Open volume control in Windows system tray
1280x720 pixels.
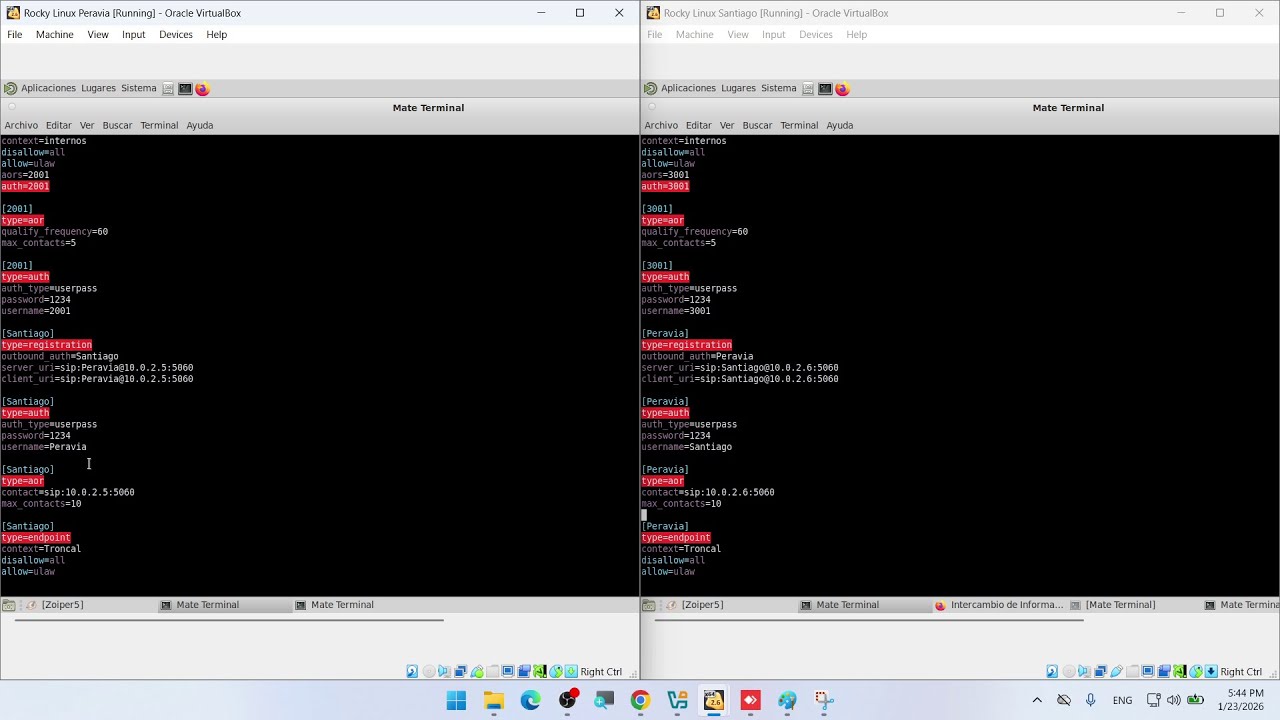(1173, 700)
